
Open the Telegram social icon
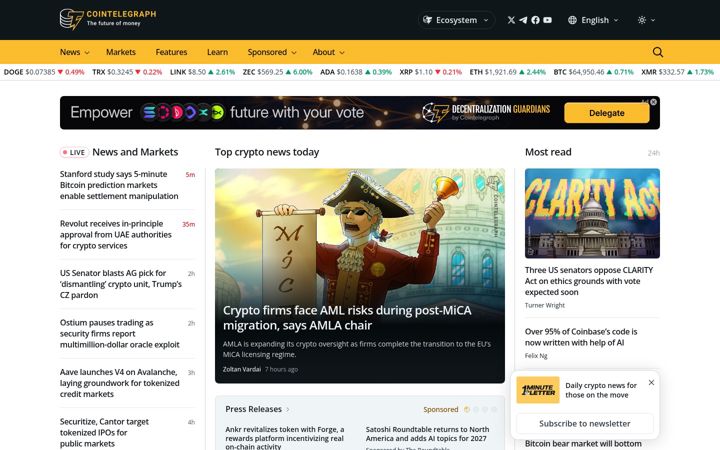tap(523, 20)
